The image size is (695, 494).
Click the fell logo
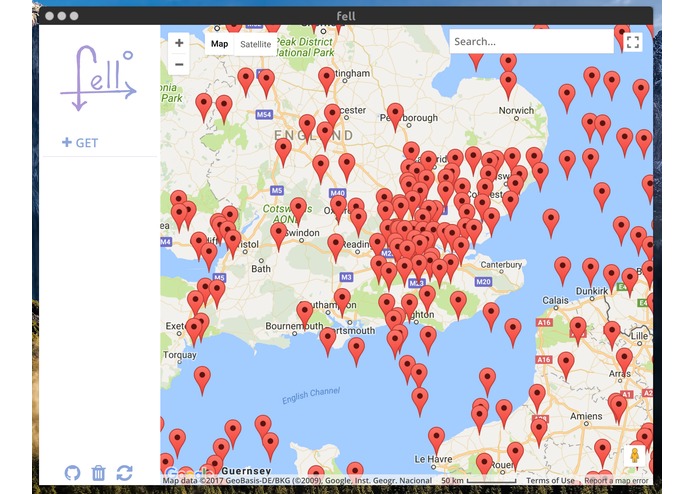pyautogui.click(x=98, y=78)
